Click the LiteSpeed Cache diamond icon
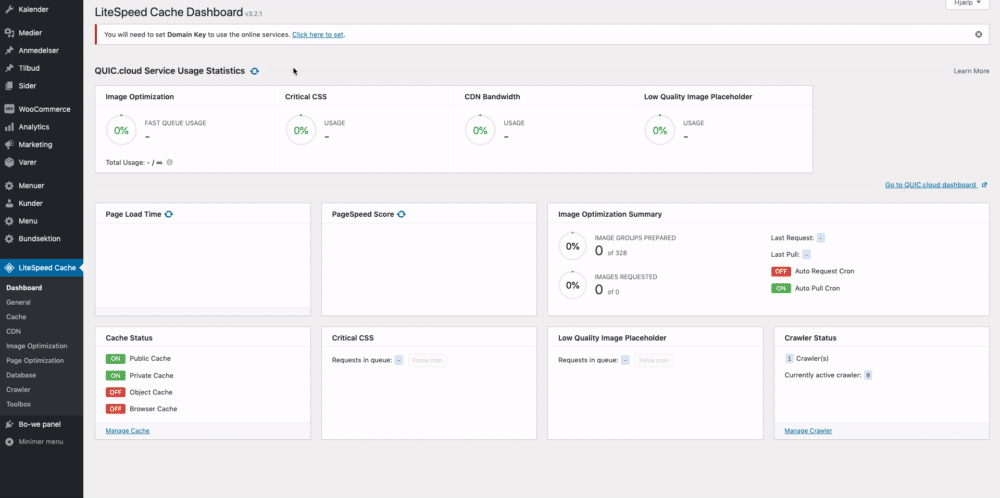The width and height of the screenshot is (1000, 498). click(x=9, y=268)
